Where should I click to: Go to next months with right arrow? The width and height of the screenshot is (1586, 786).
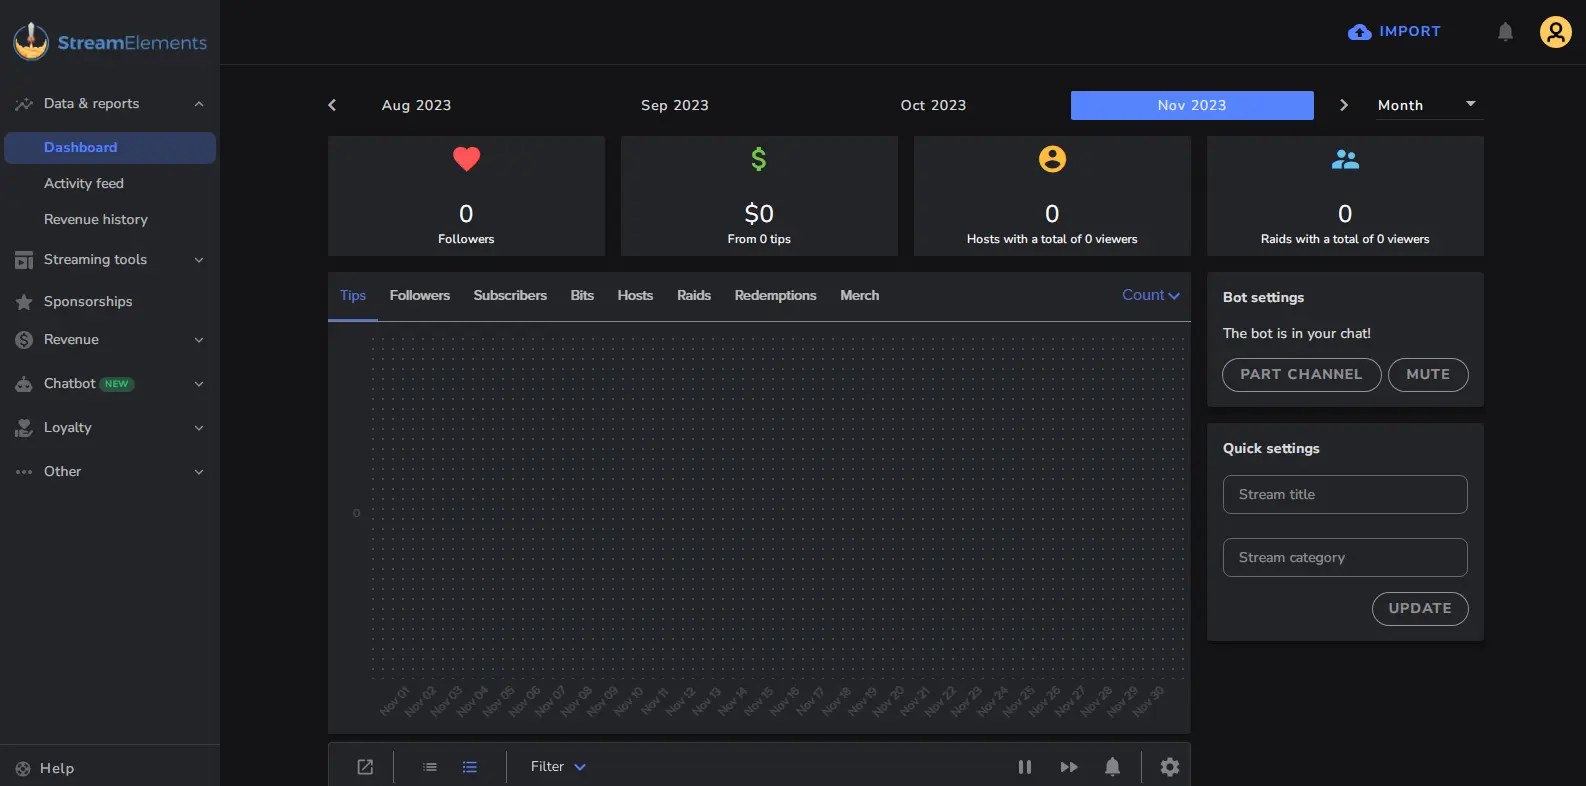pyautogui.click(x=1343, y=105)
